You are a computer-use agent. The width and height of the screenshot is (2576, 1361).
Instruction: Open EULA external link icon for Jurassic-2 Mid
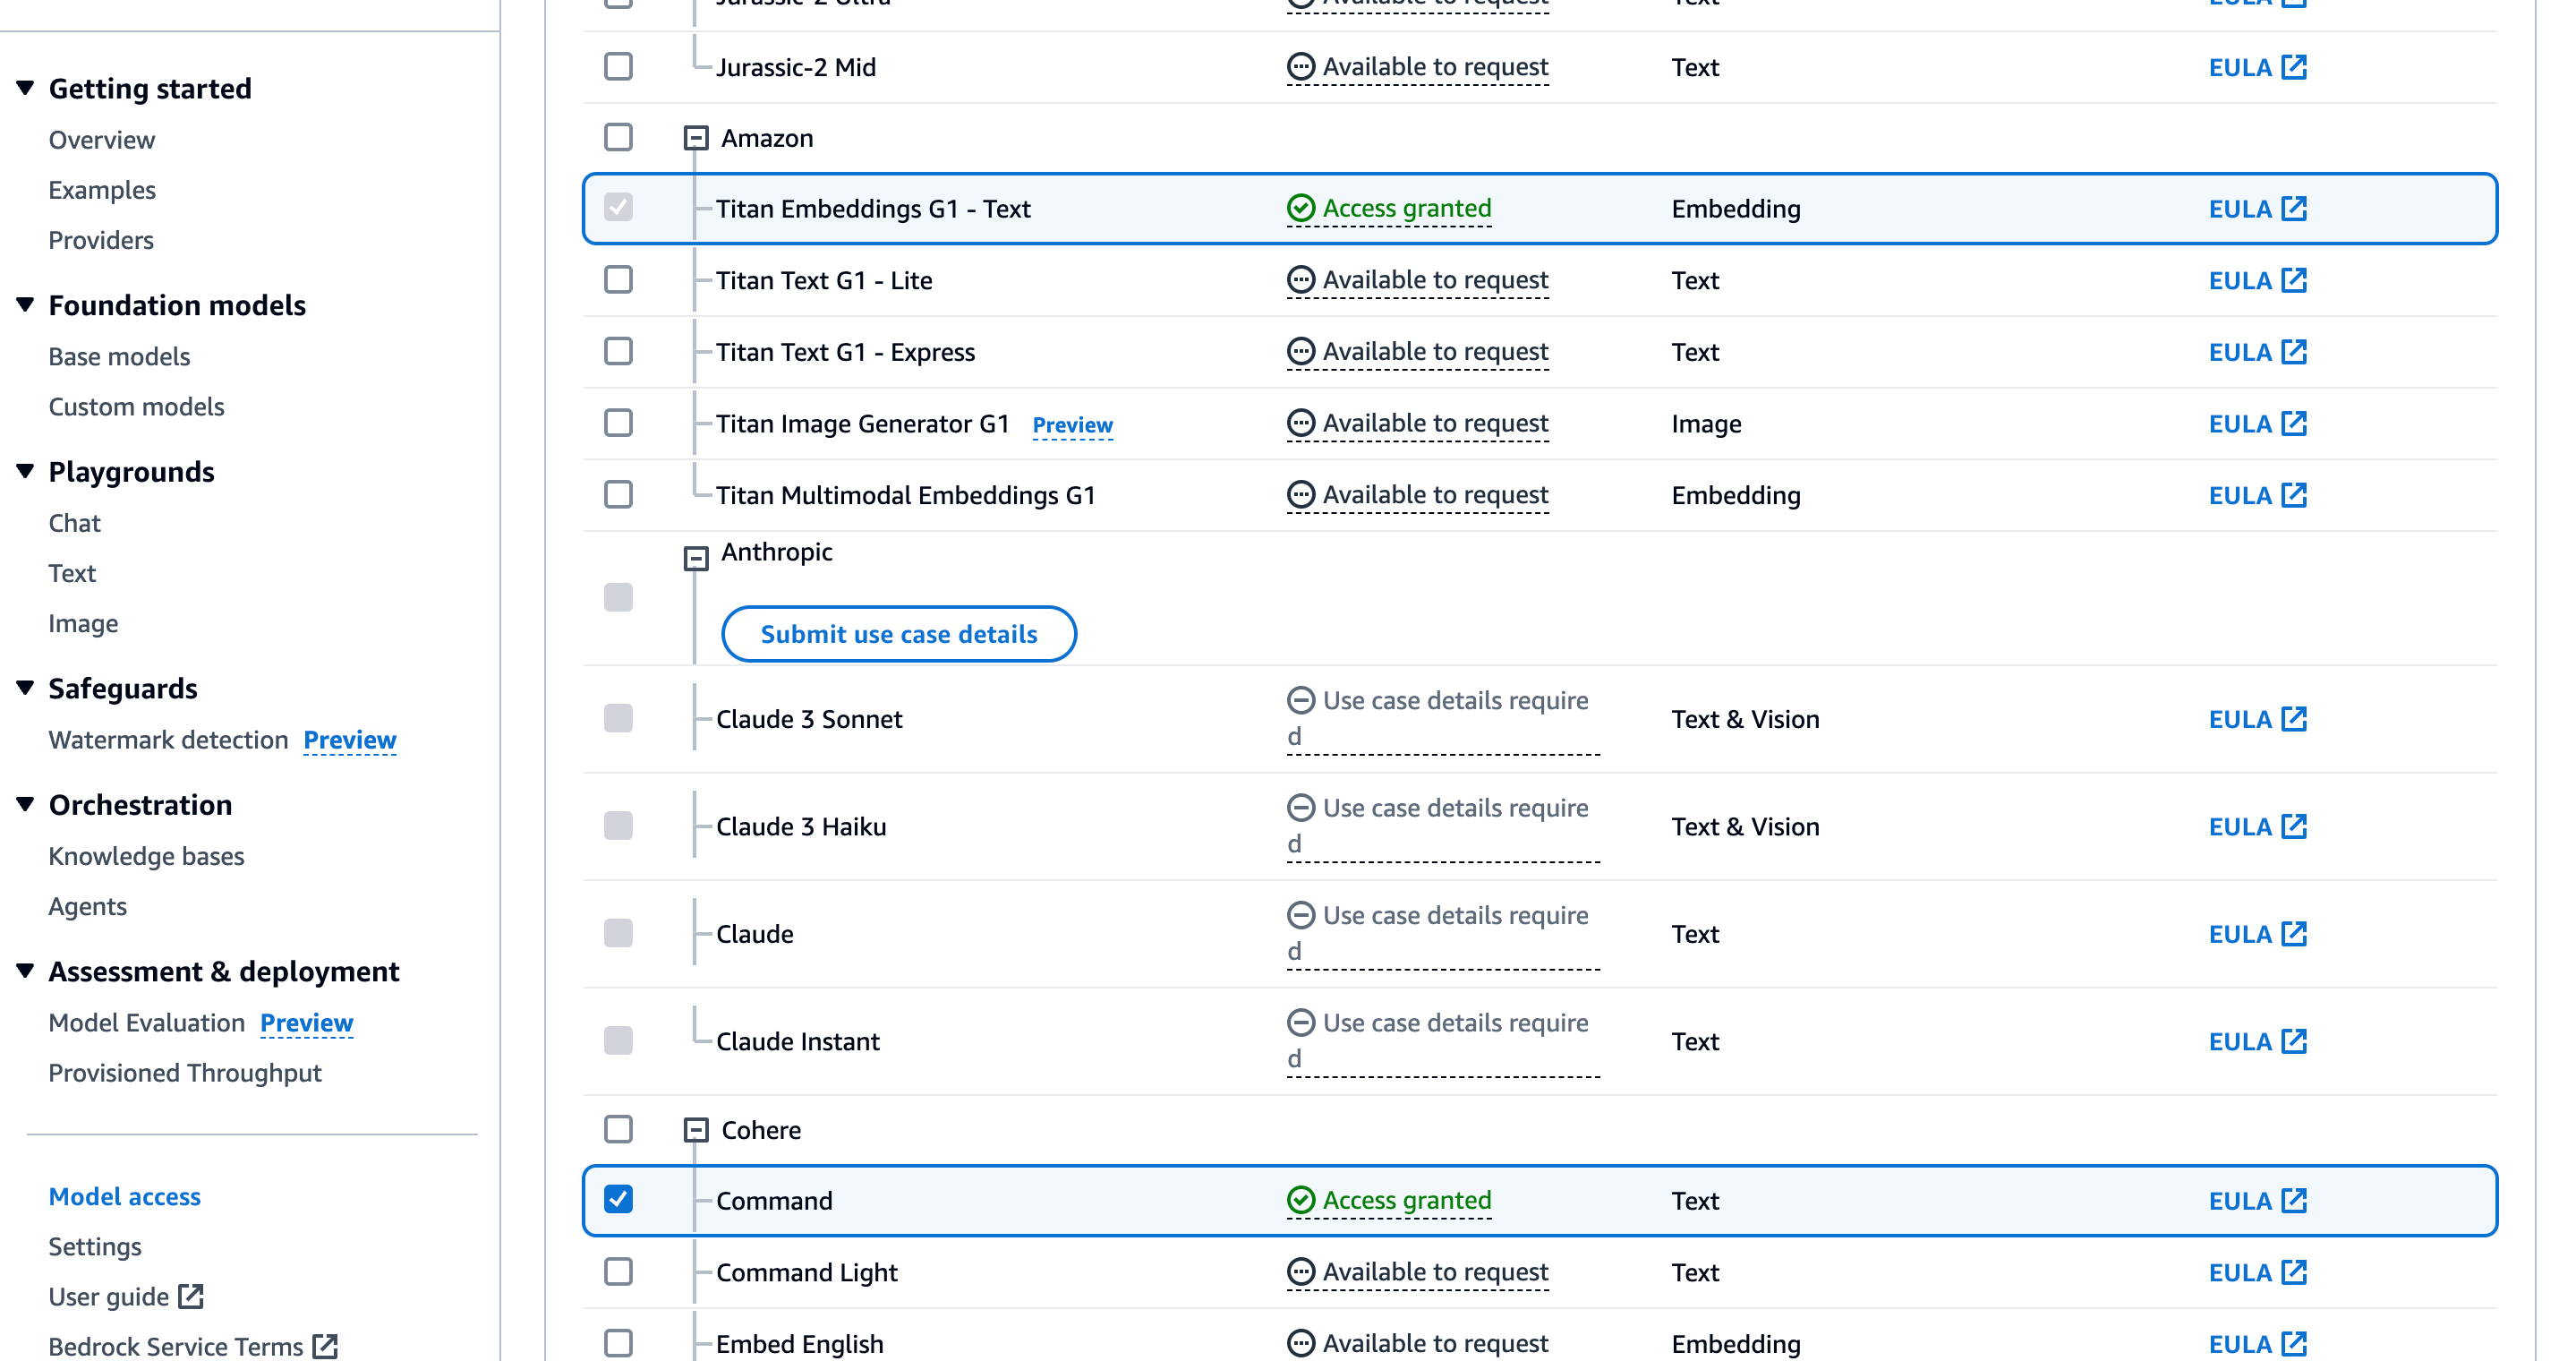(x=2294, y=67)
